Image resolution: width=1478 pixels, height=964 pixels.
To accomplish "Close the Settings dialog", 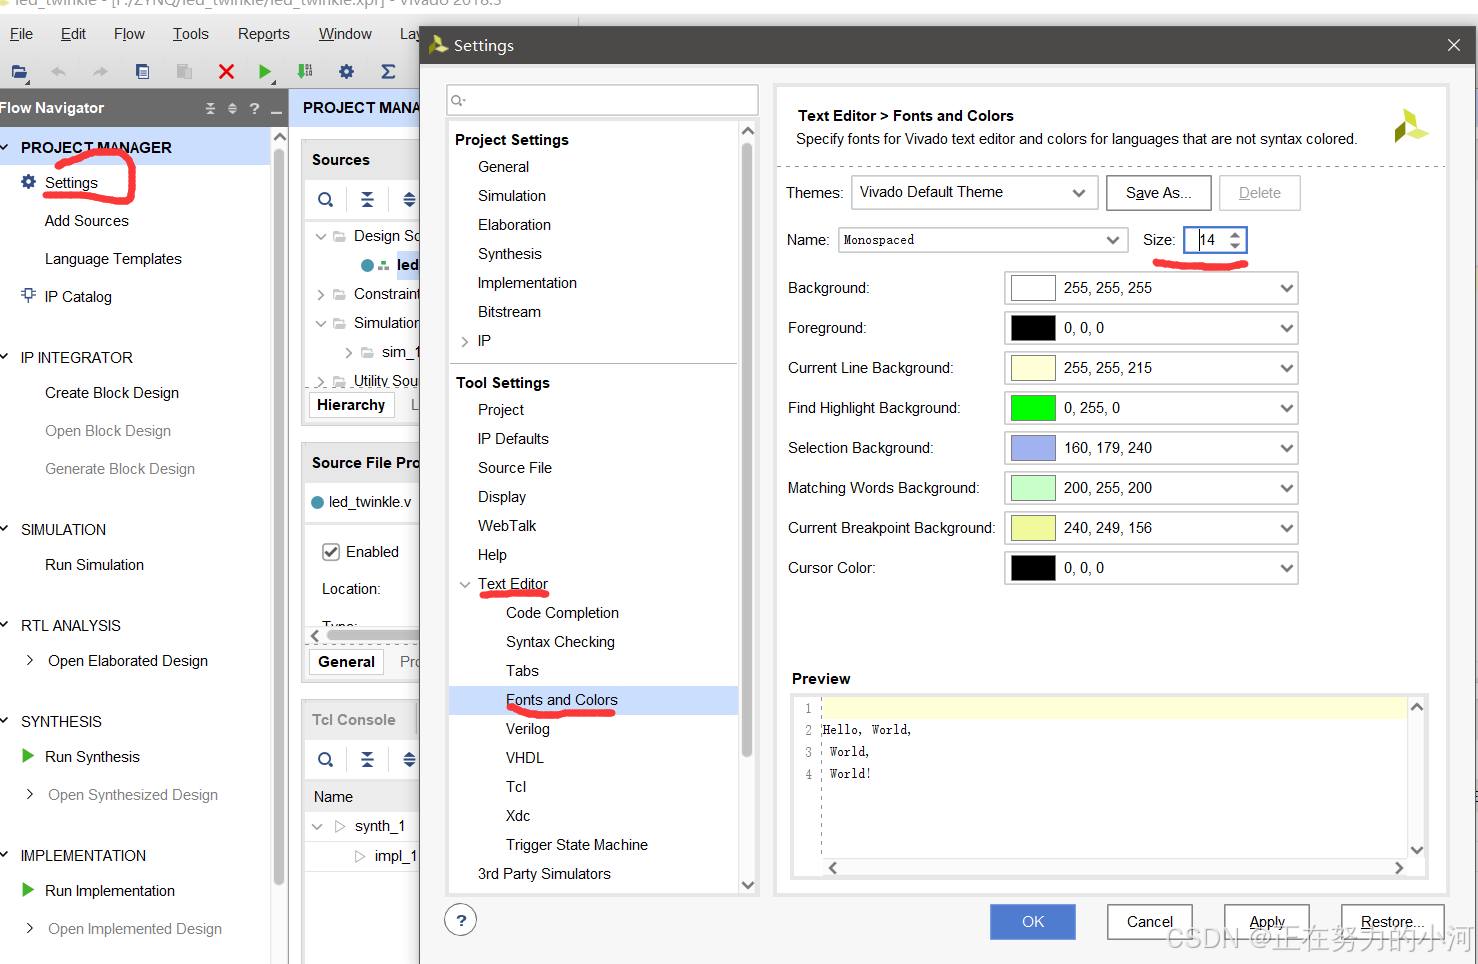I will (x=1454, y=45).
